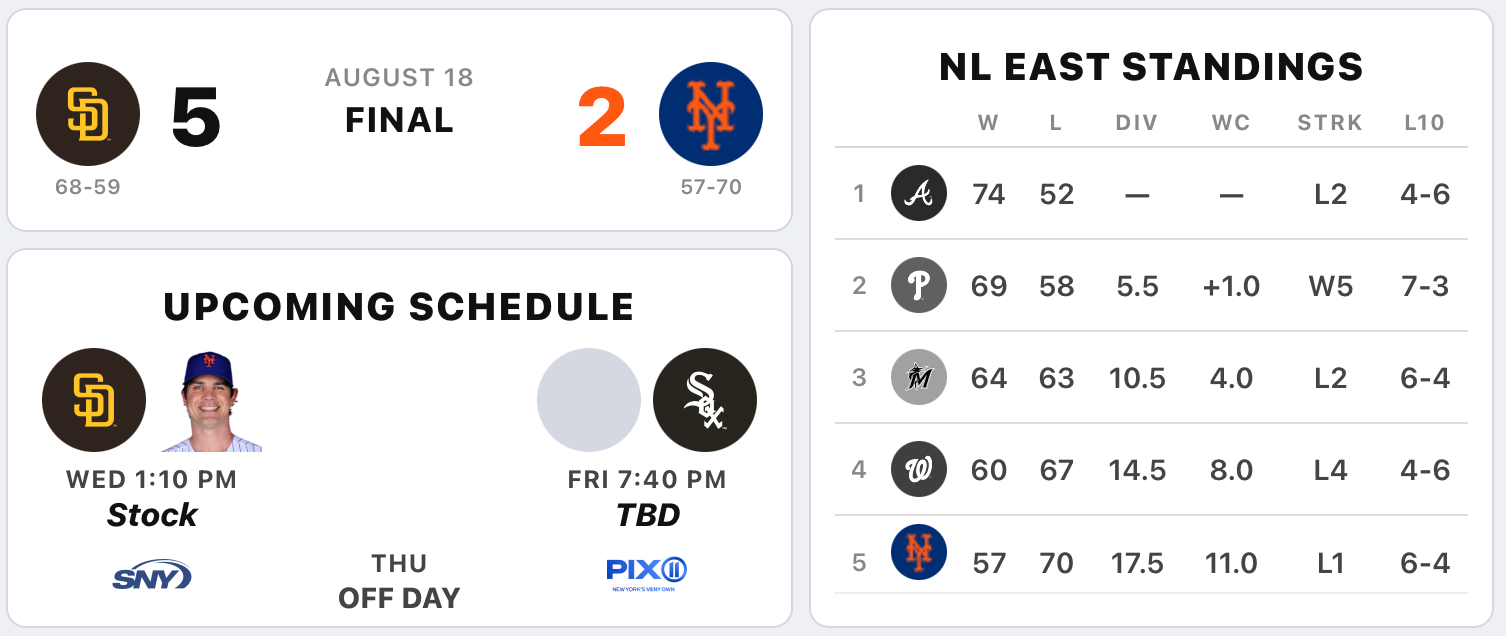The width and height of the screenshot is (1506, 636).
Task: Select the Marlins logo in standings
Action: 919,378
